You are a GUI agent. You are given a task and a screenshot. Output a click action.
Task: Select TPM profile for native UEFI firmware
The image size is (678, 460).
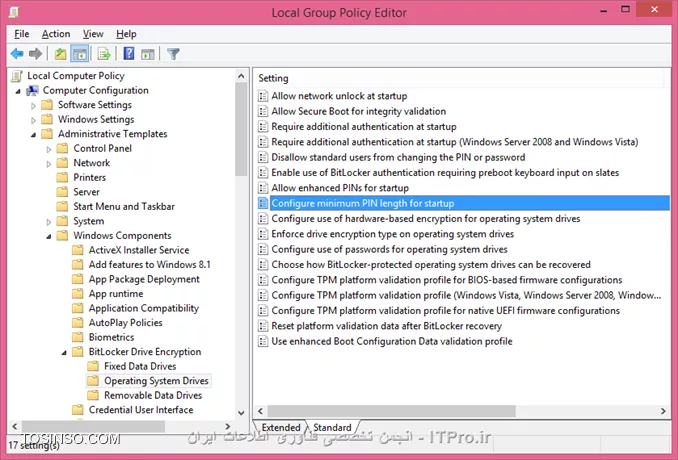click(x=445, y=311)
